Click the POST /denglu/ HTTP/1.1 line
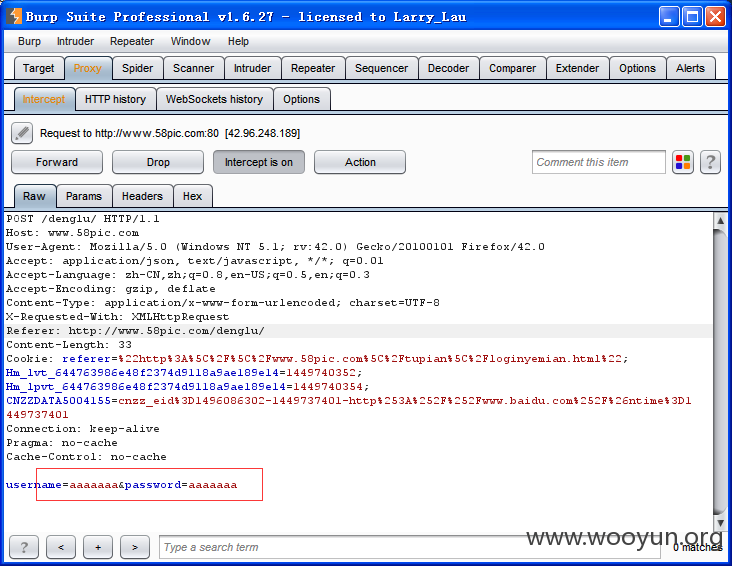The width and height of the screenshot is (732, 566). click(83, 219)
